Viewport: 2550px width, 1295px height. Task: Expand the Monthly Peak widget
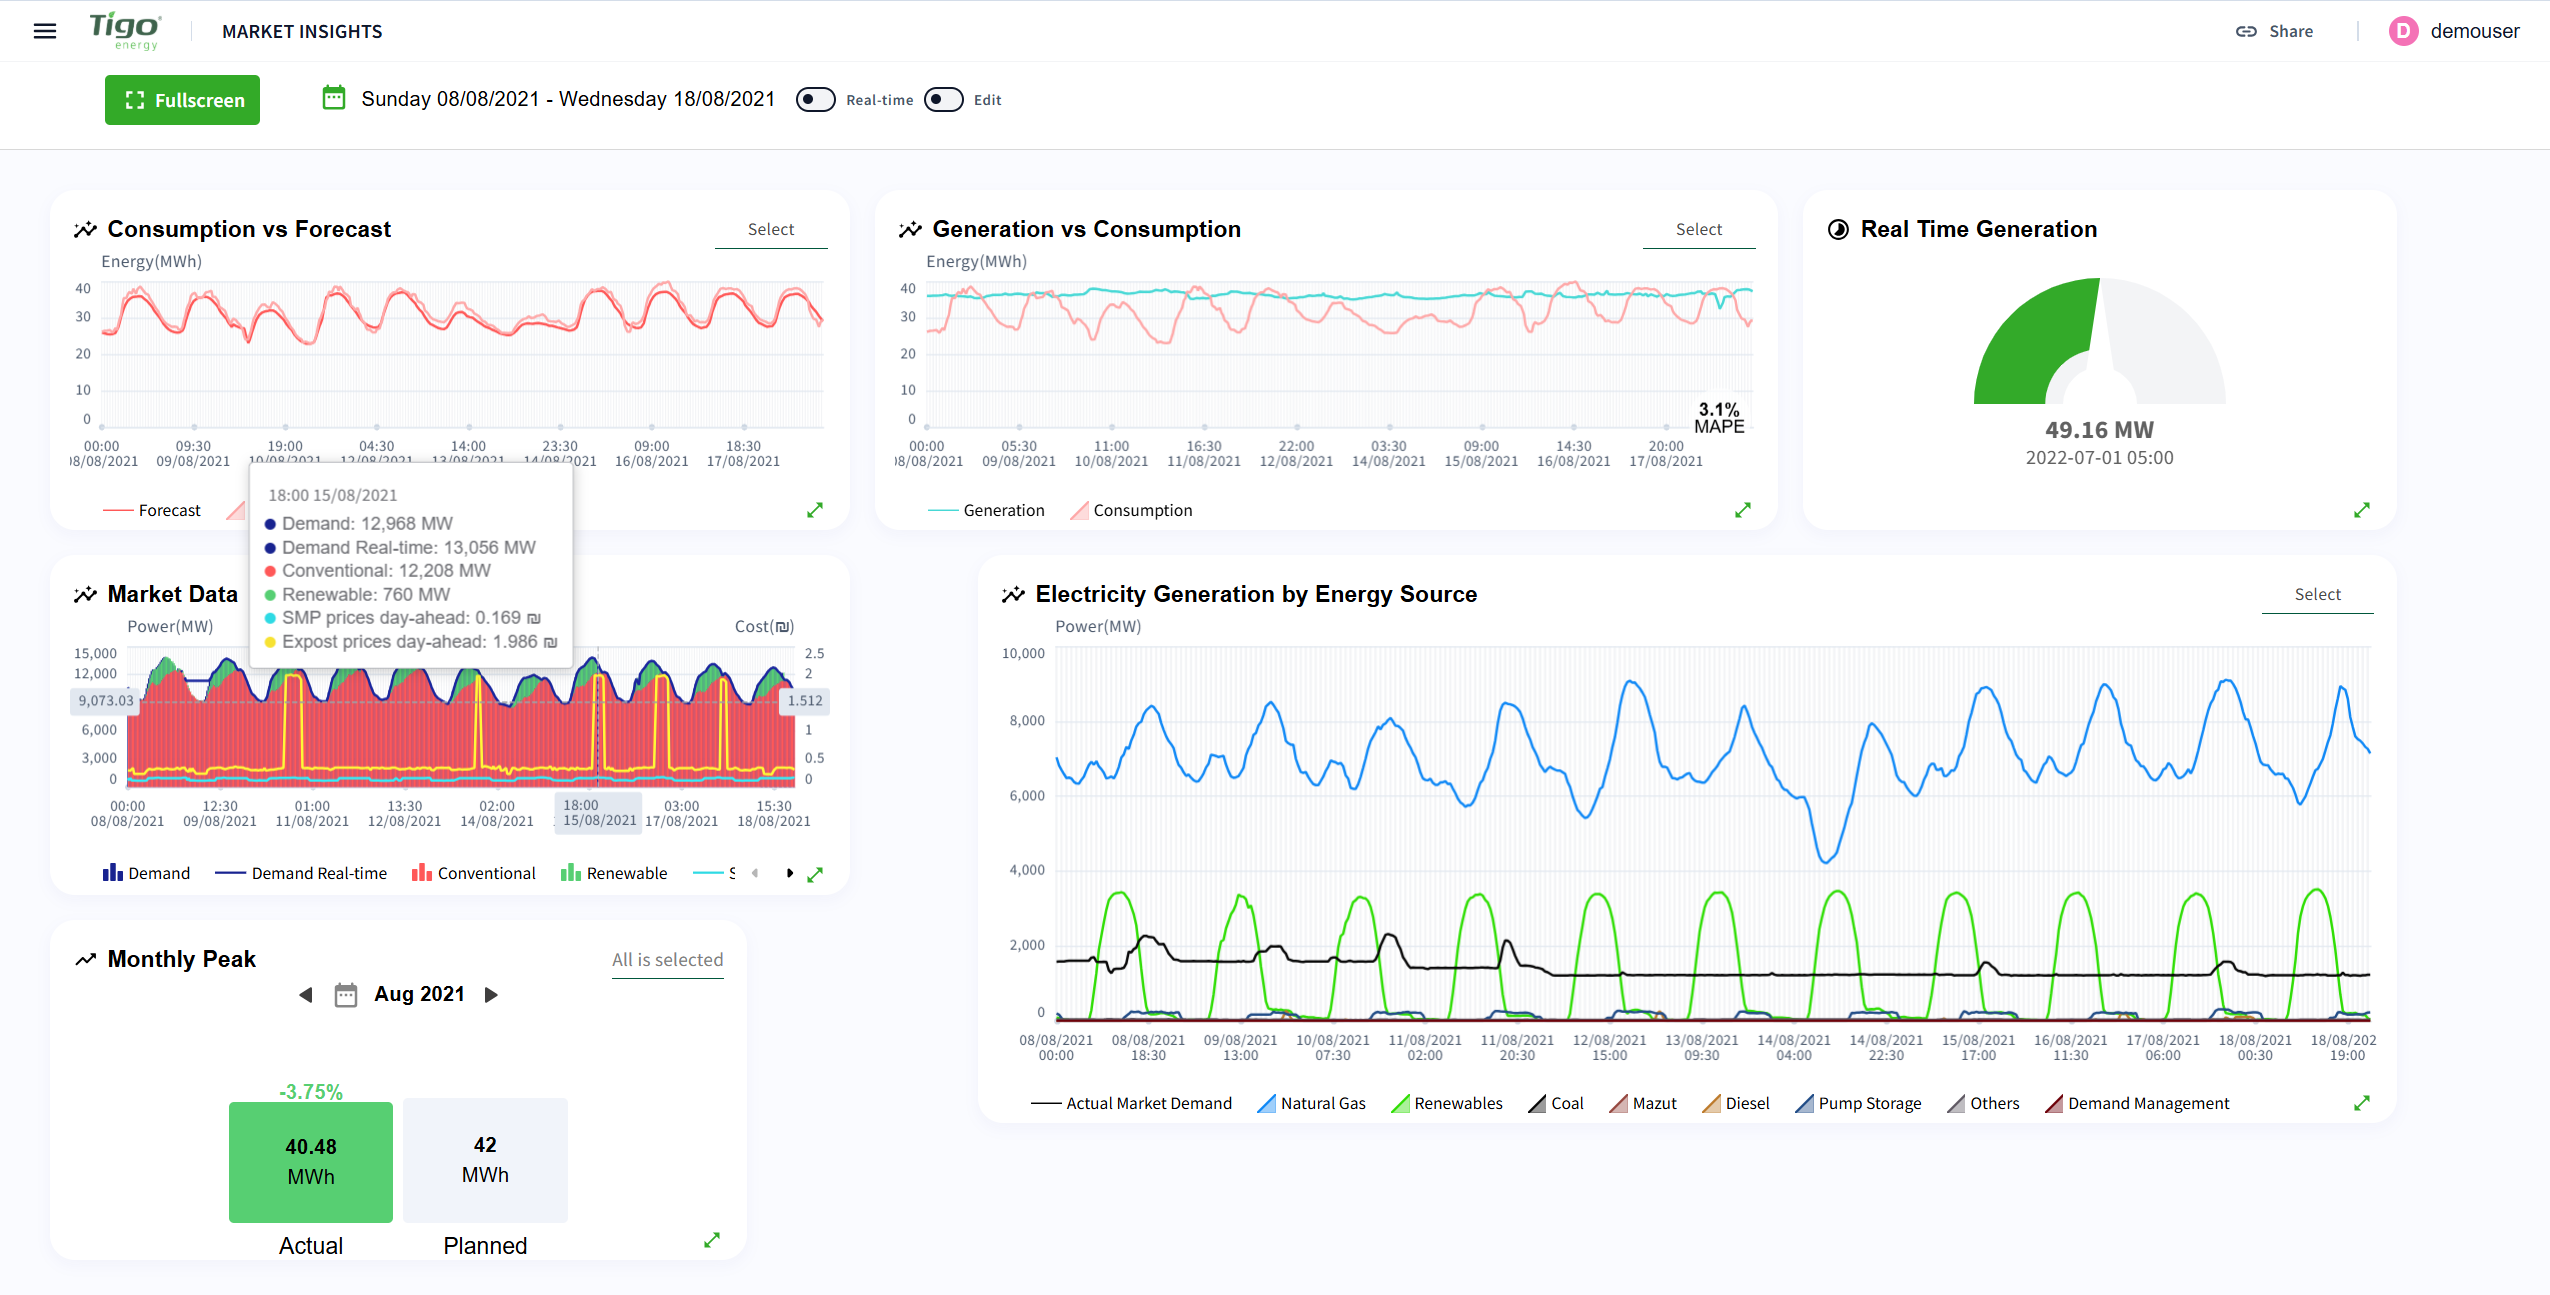point(711,1240)
